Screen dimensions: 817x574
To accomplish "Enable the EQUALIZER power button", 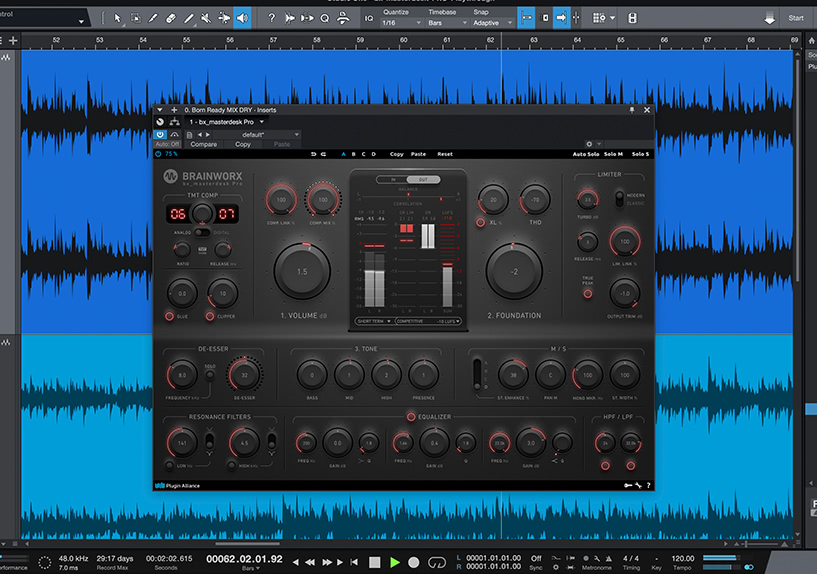I will point(411,417).
